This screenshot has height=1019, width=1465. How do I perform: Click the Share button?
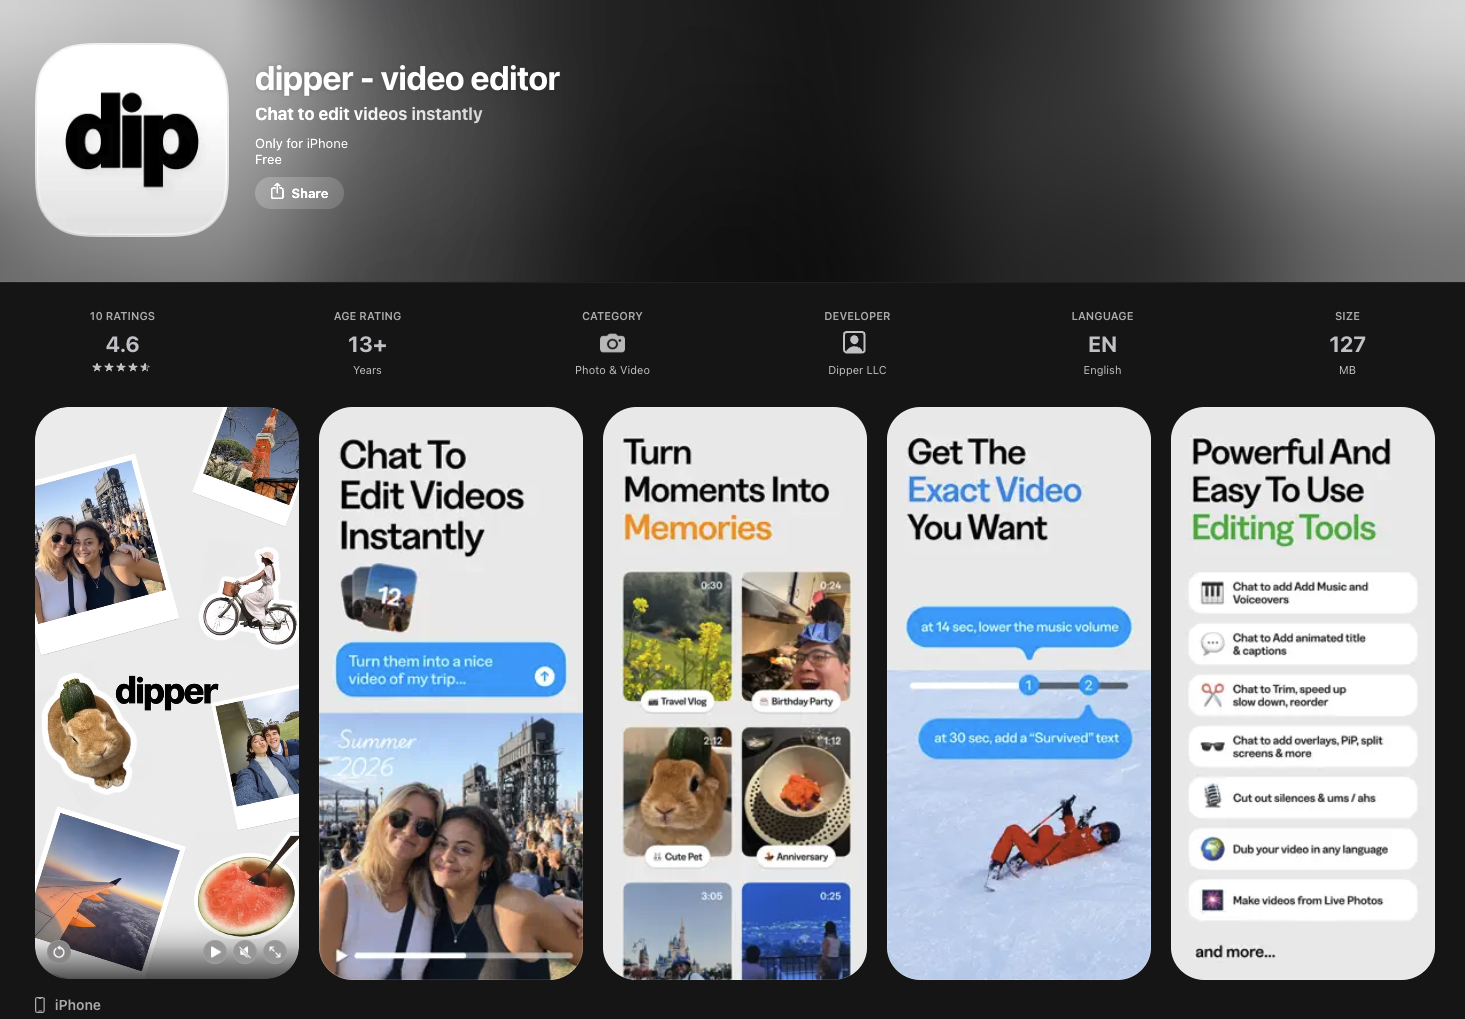[299, 193]
